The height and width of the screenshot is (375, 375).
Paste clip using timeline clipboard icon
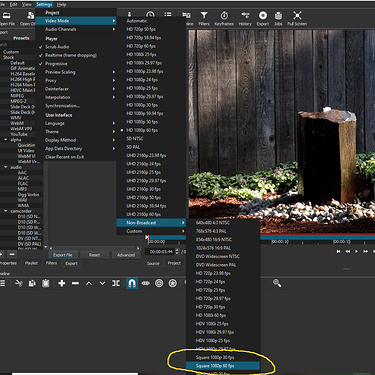coord(46,283)
